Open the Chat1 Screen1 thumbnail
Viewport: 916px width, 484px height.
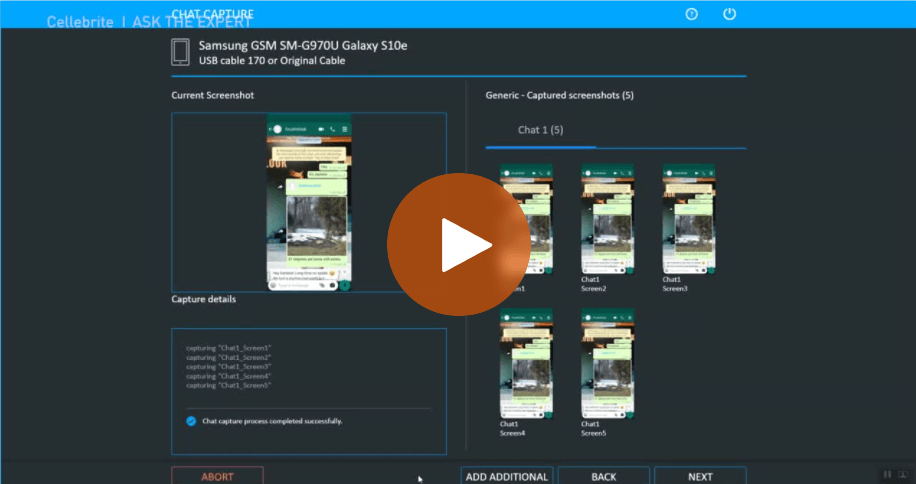[526, 219]
